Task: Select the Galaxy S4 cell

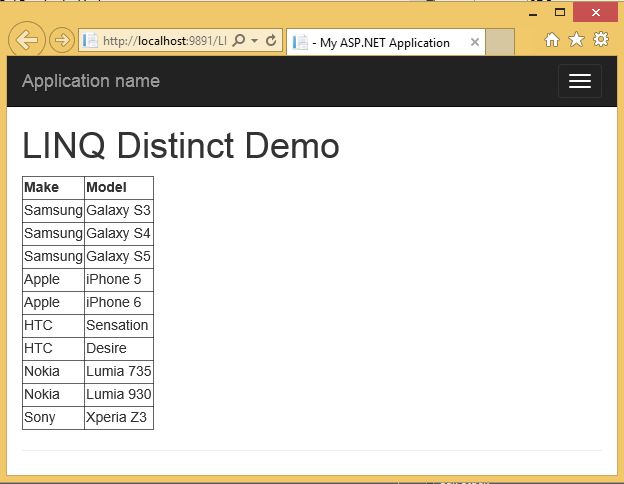Action: (x=119, y=234)
